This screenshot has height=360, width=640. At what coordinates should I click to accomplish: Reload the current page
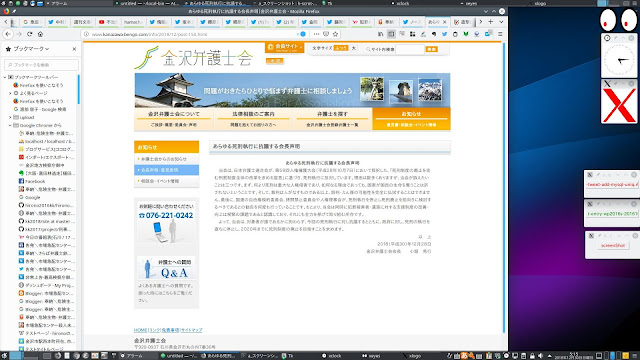pyautogui.click(x=29, y=34)
